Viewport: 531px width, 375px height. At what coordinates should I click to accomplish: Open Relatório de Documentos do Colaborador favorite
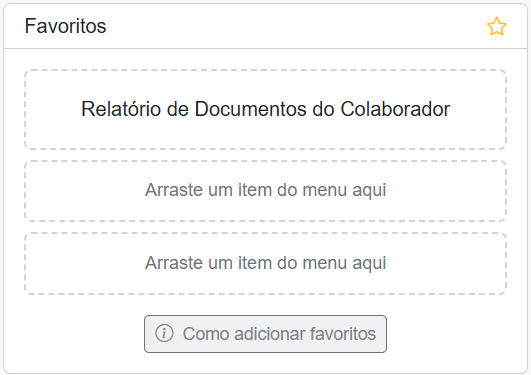coord(266,109)
